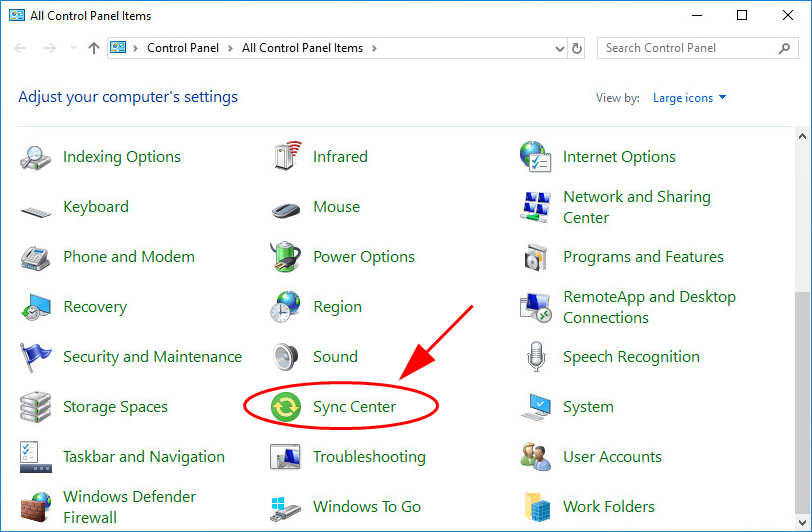Click the Phone and Modem icon
The width and height of the screenshot is (812, 532).
point(35,257)
